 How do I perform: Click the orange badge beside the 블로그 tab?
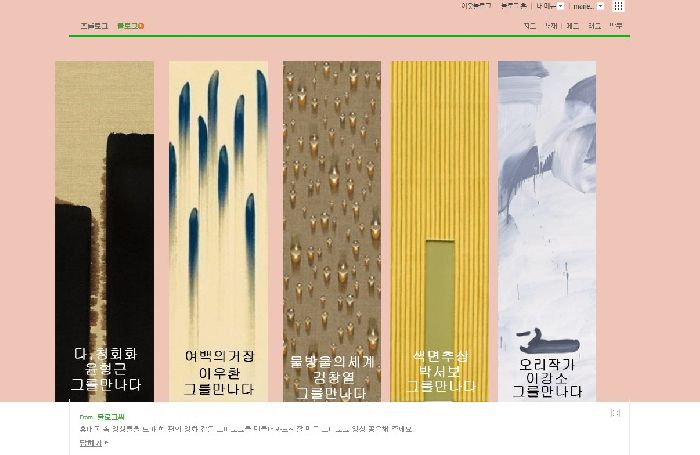[x=142, y=26]
